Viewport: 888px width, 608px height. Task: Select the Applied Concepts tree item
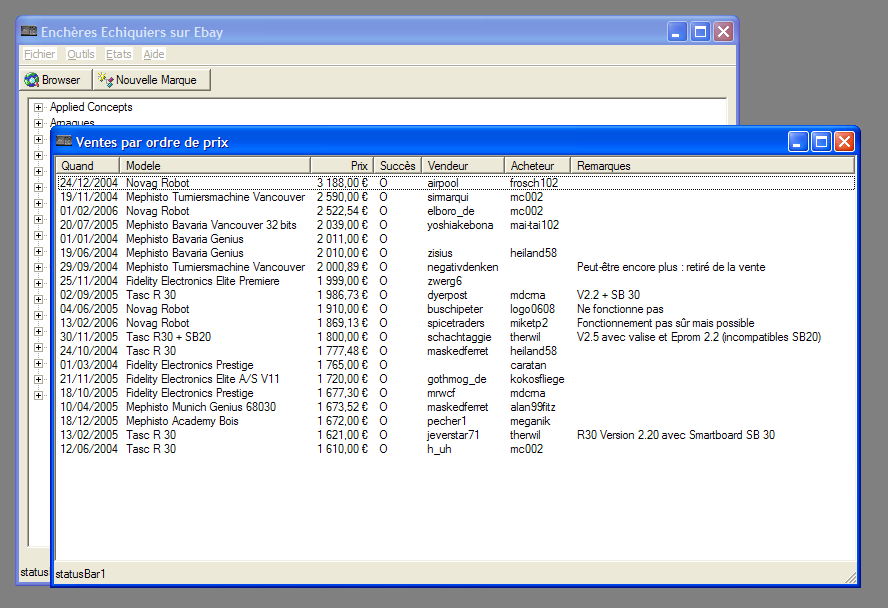pyautogui.click(x=91, y=107)
